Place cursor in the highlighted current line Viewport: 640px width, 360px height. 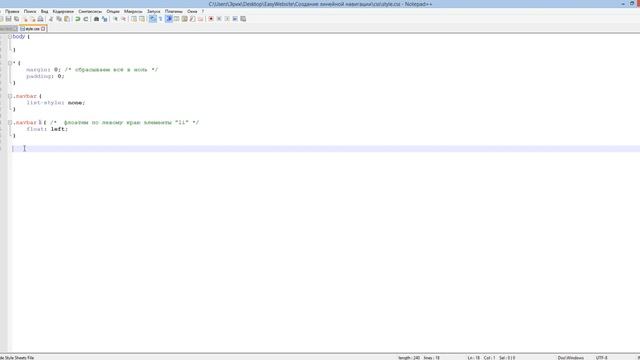pos(326,149)
